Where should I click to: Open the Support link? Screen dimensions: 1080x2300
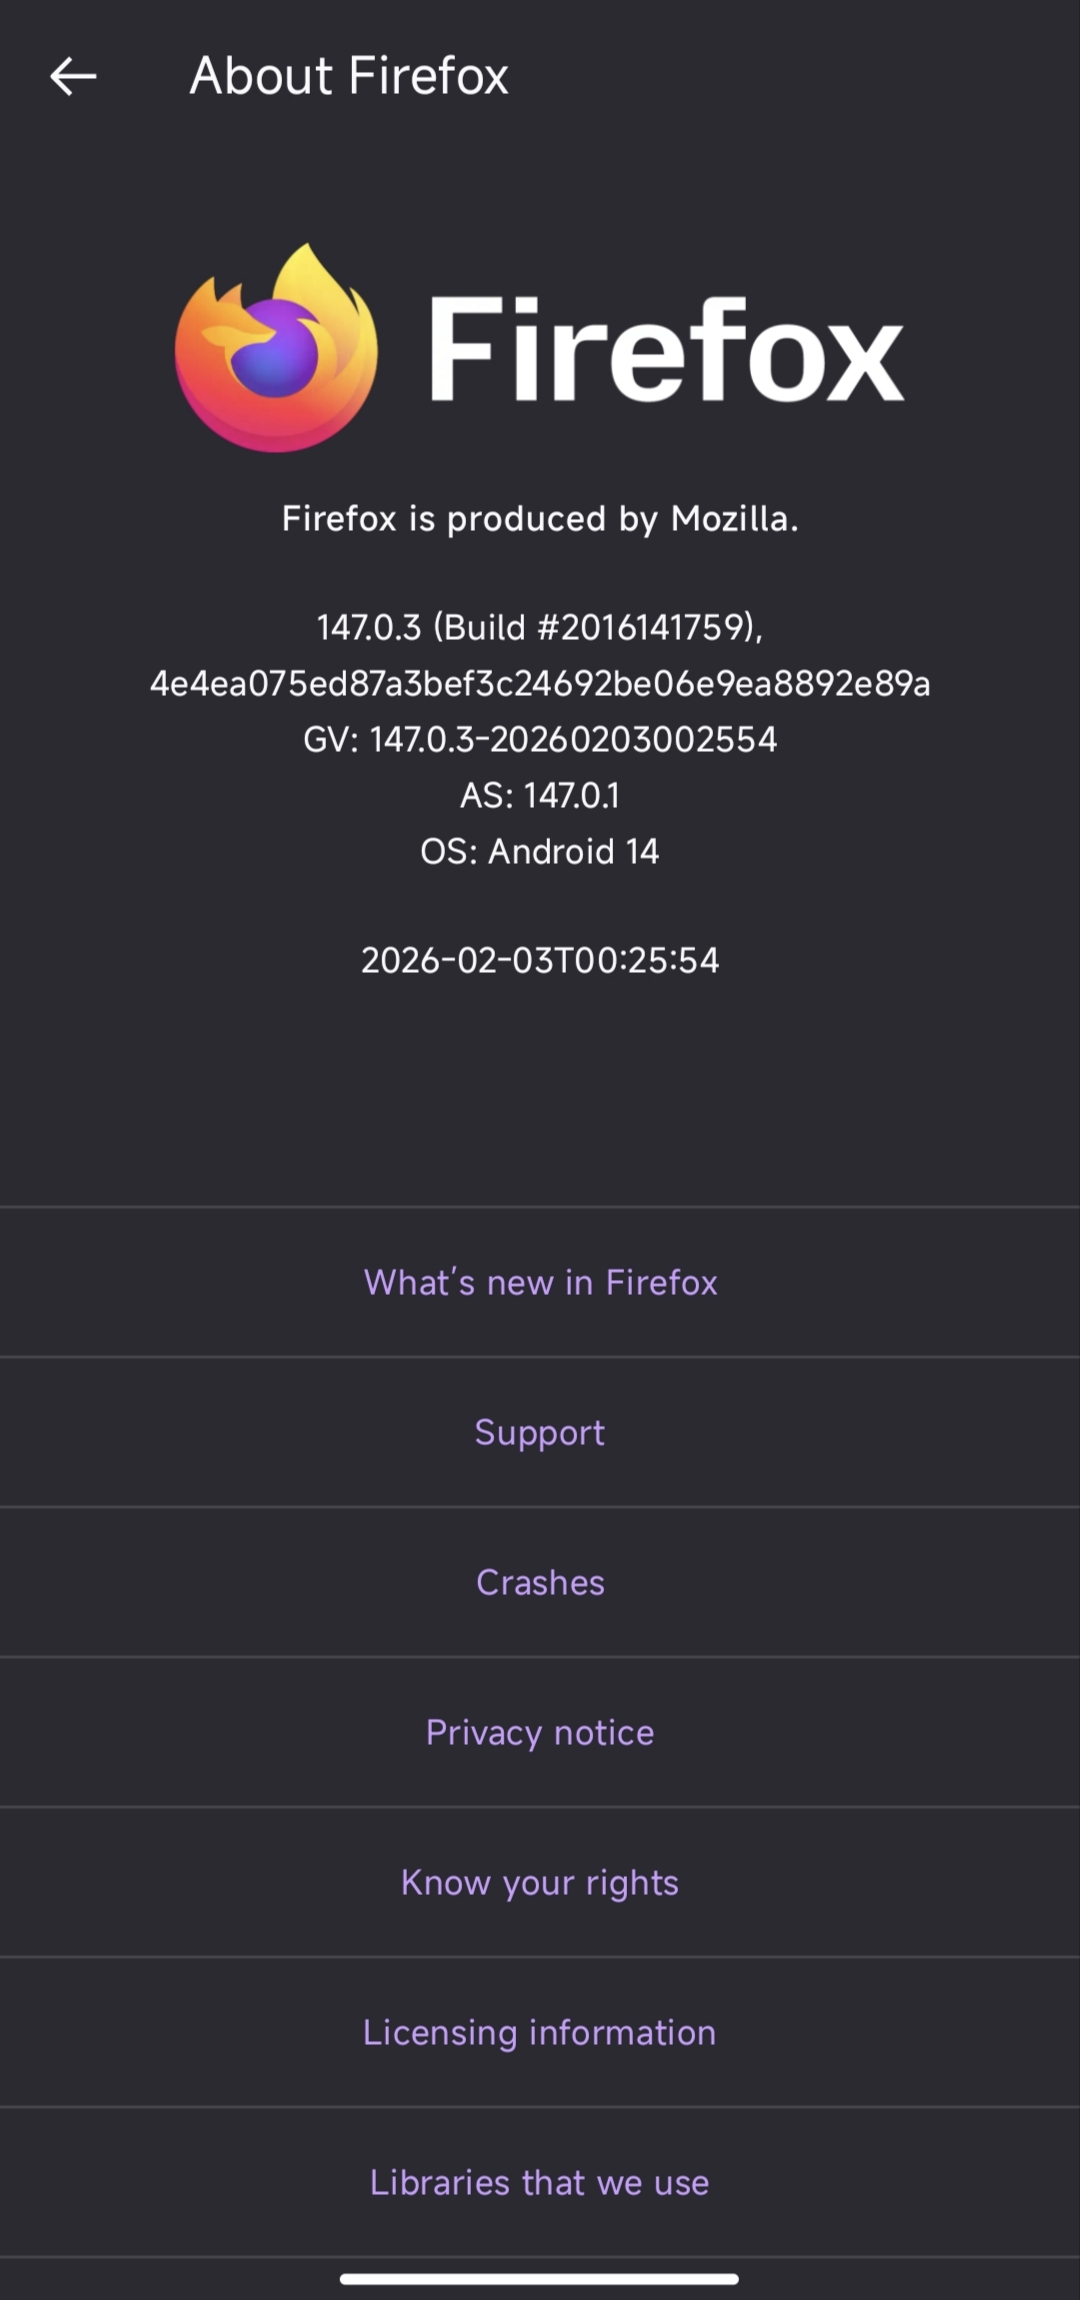pos(540,1432)
